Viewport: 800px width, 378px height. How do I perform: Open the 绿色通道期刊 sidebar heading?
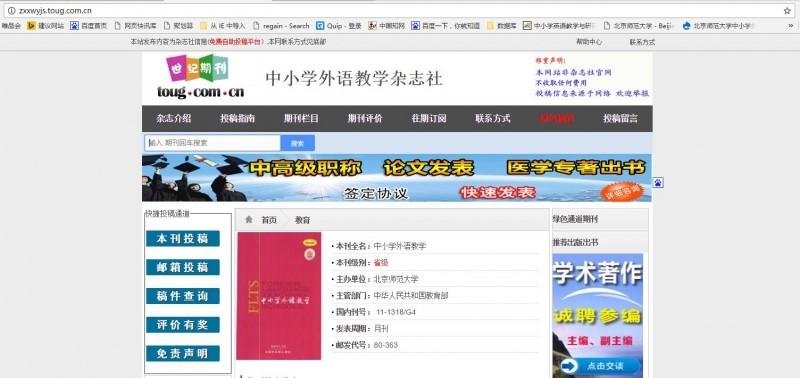(x=576, y=219)
